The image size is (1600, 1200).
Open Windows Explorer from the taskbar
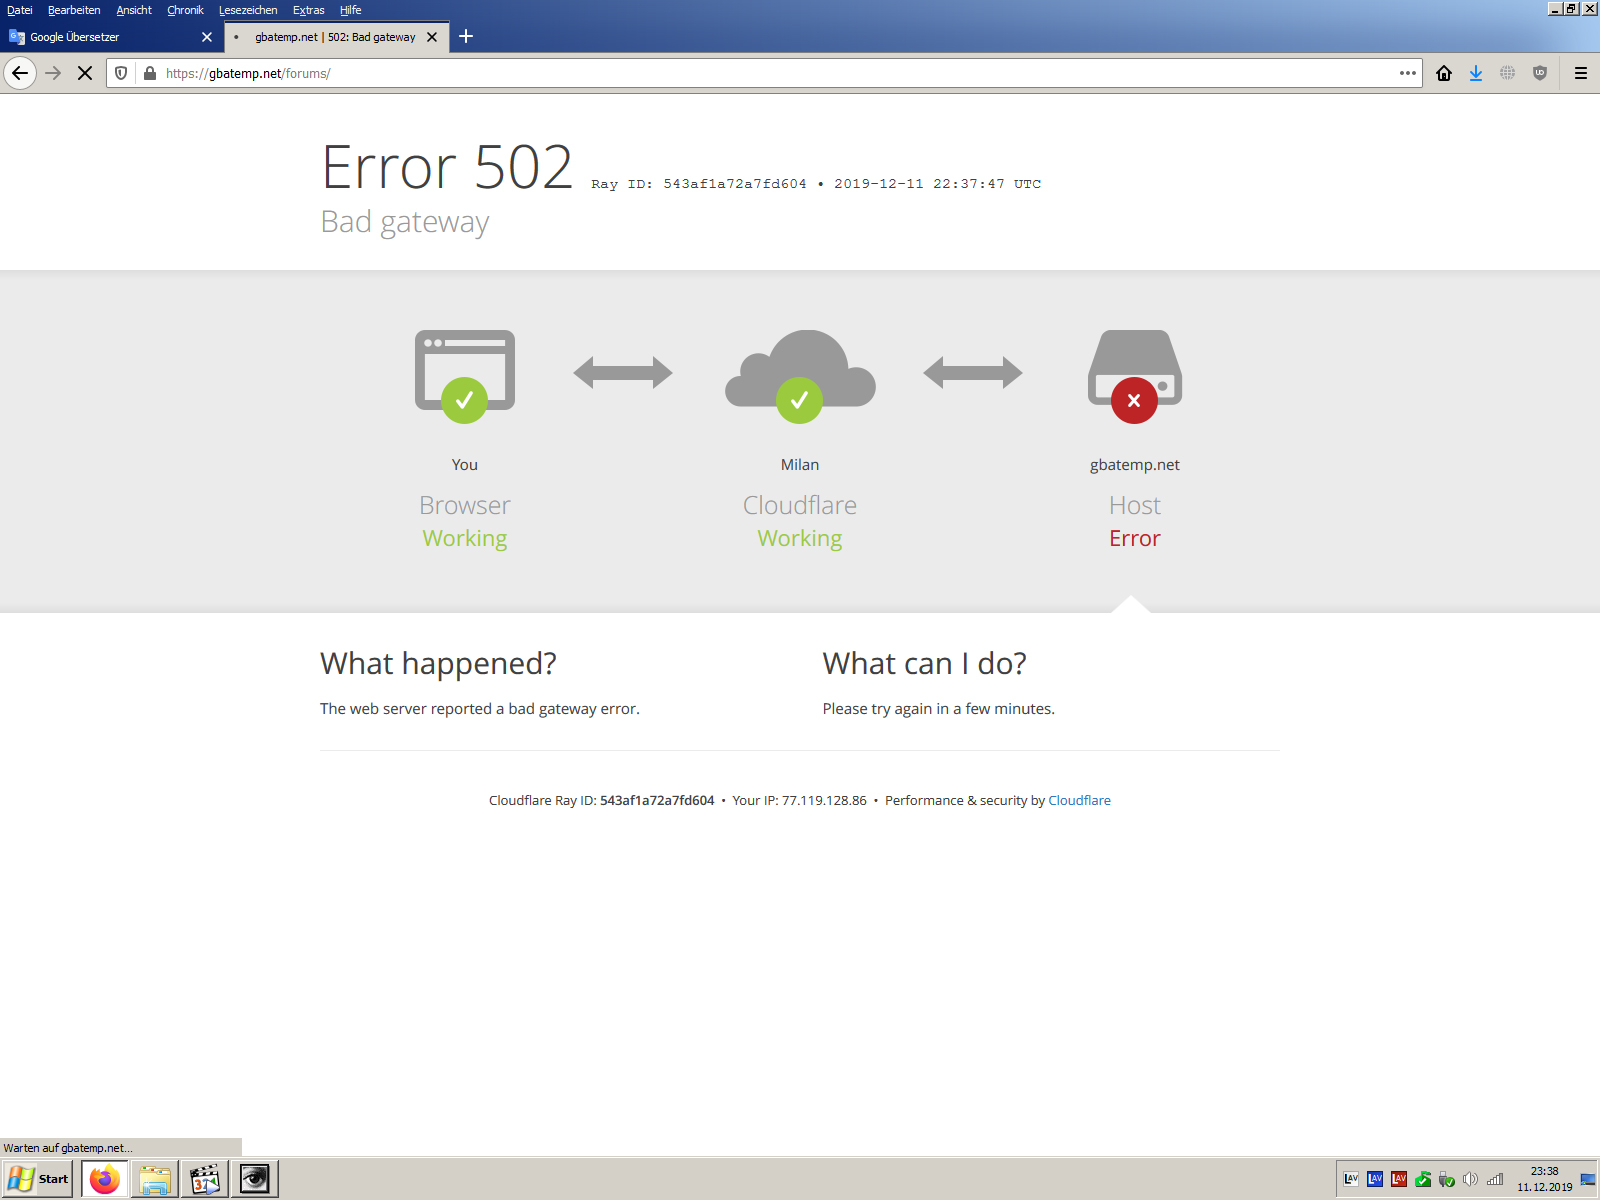point(155,1179)
